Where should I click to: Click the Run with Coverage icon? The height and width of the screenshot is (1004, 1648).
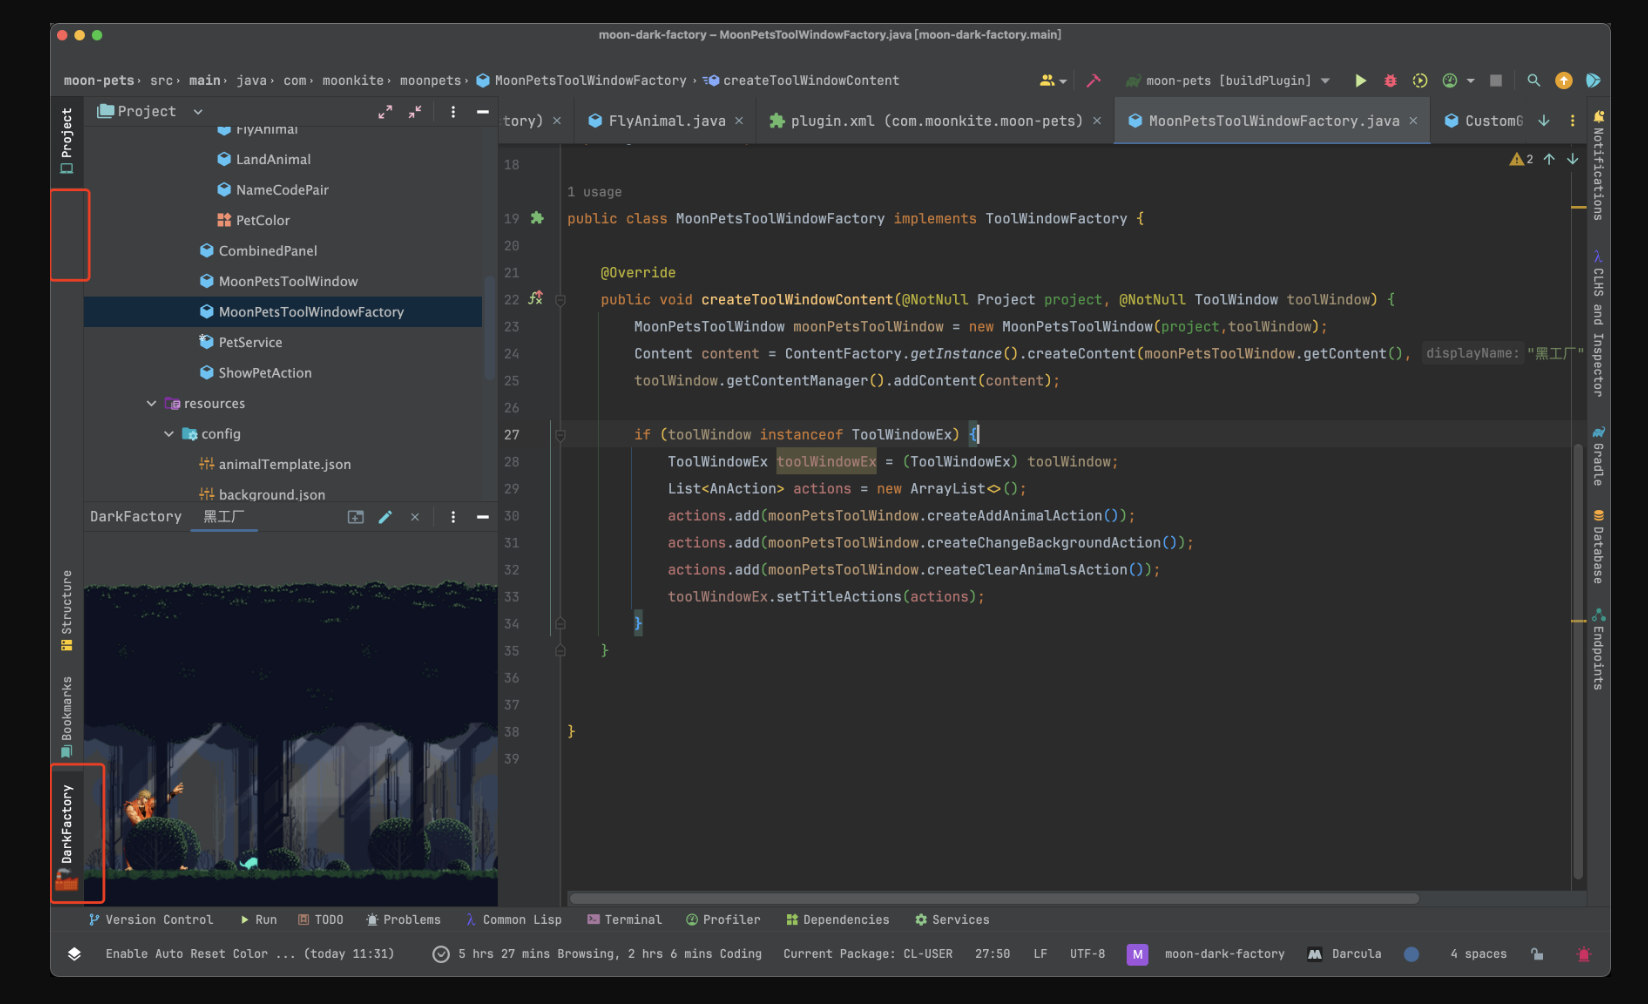[x=1420, y=81]
